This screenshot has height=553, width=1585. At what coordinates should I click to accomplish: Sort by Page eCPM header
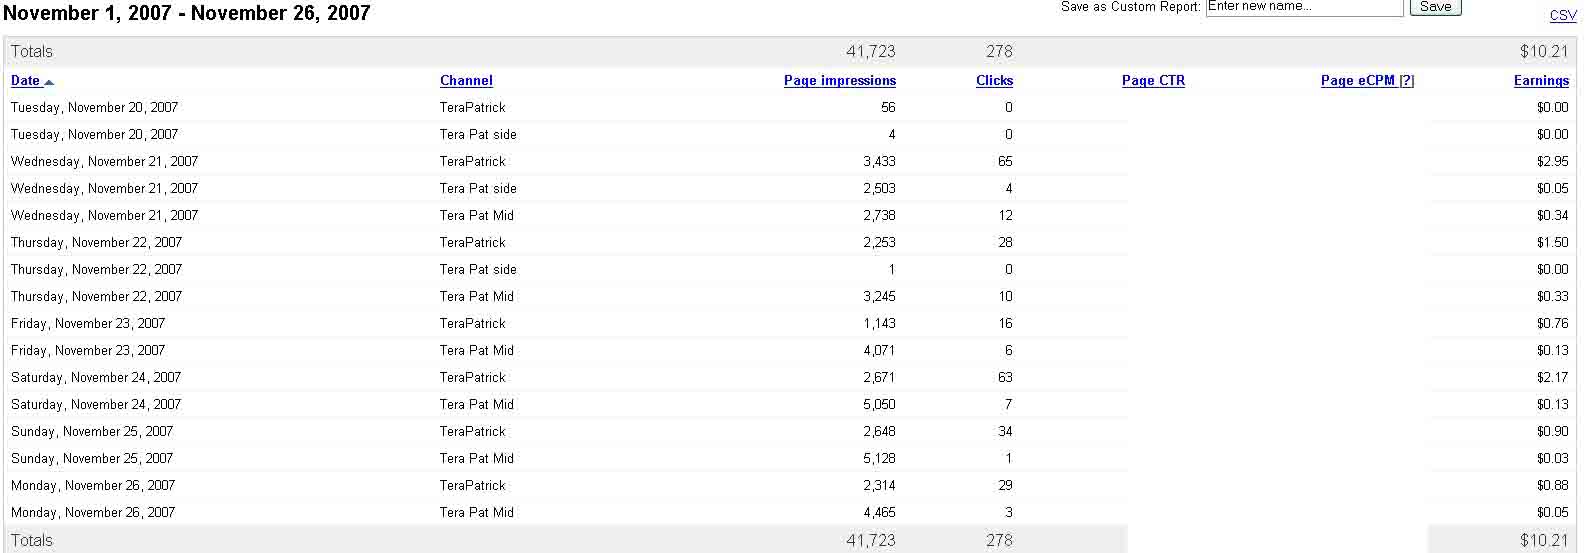click(1357, 81)
